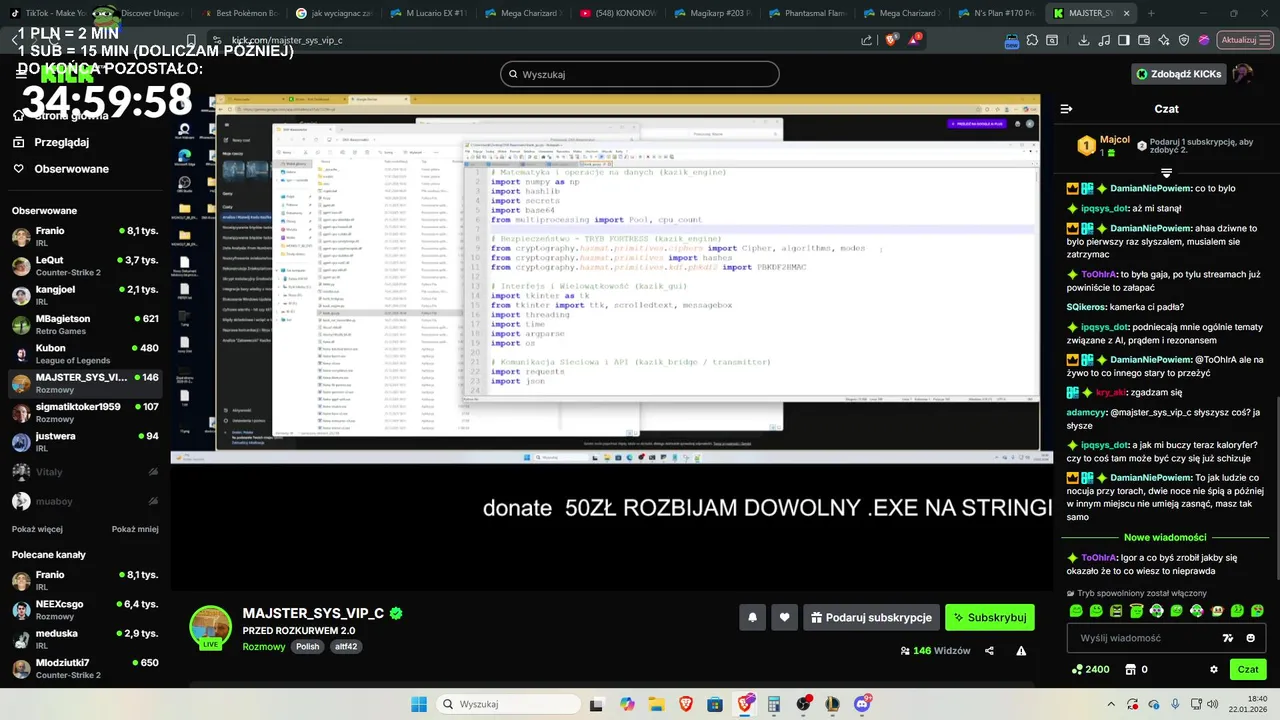The image size is (1280, 720).
Task: Open chat settings gear icon
Action: tap(1214, 669)
